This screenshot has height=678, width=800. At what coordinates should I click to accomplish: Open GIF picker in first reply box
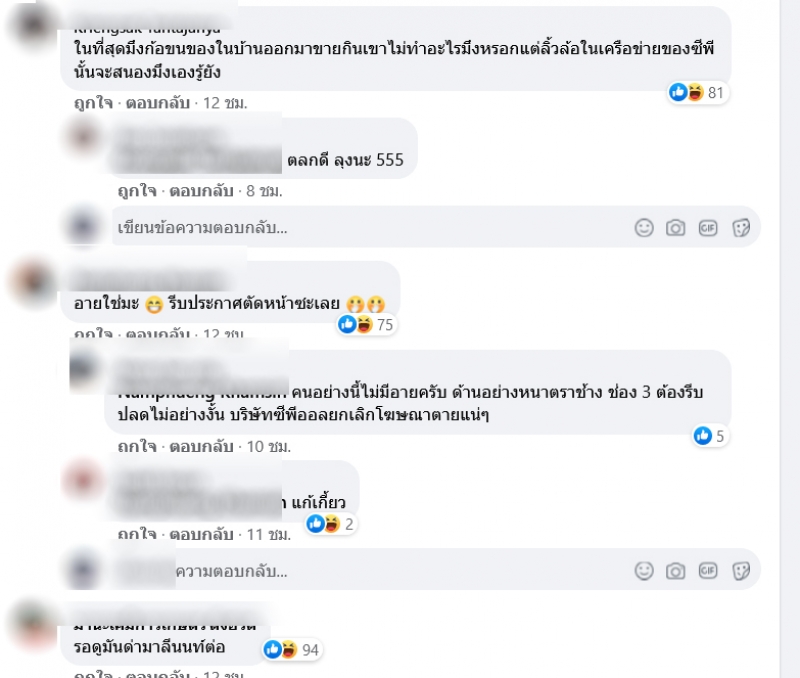(x=708, y=228)
